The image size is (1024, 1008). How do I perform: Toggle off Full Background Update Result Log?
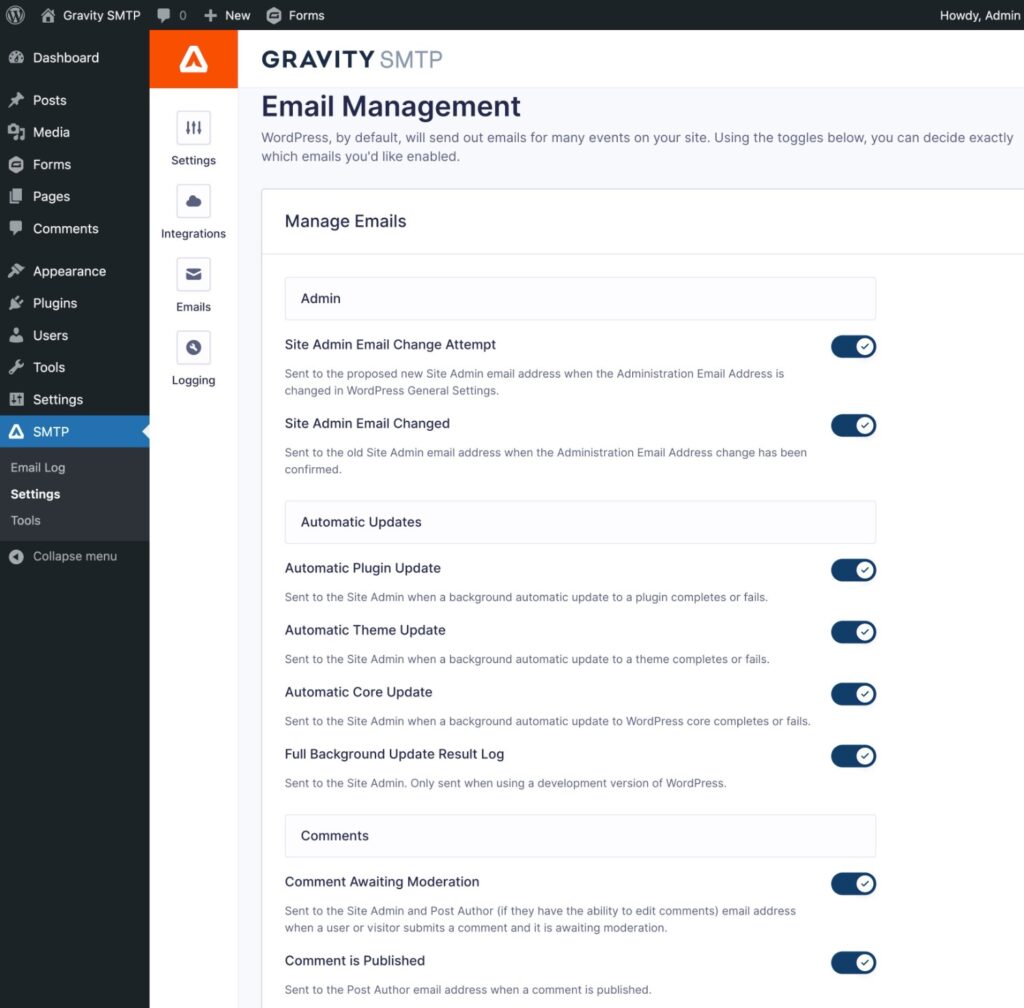tap(853, 755)
